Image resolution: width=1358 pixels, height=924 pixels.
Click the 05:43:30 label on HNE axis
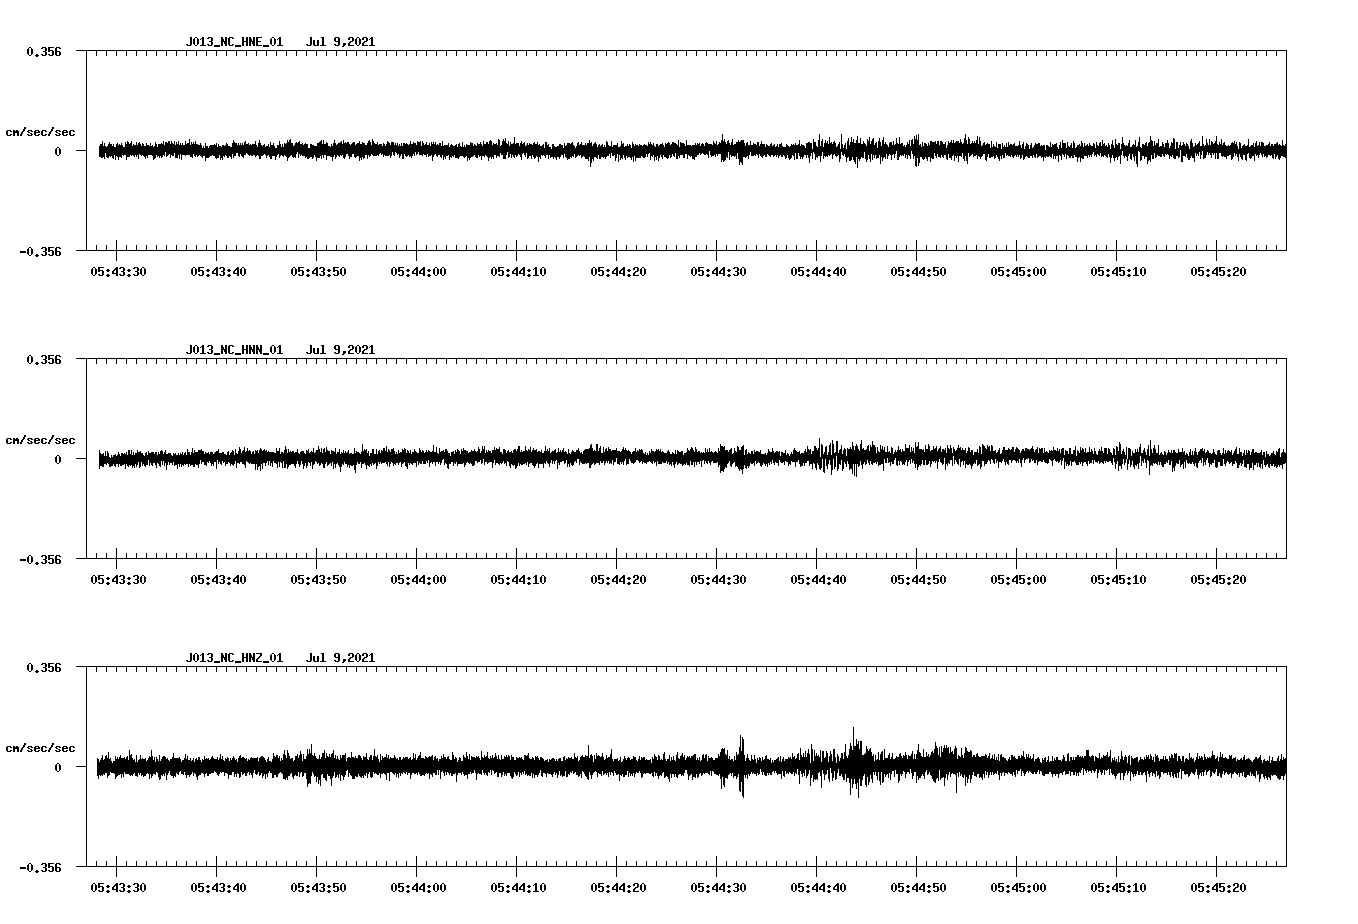pyautogui.click(x=118, y=271)
